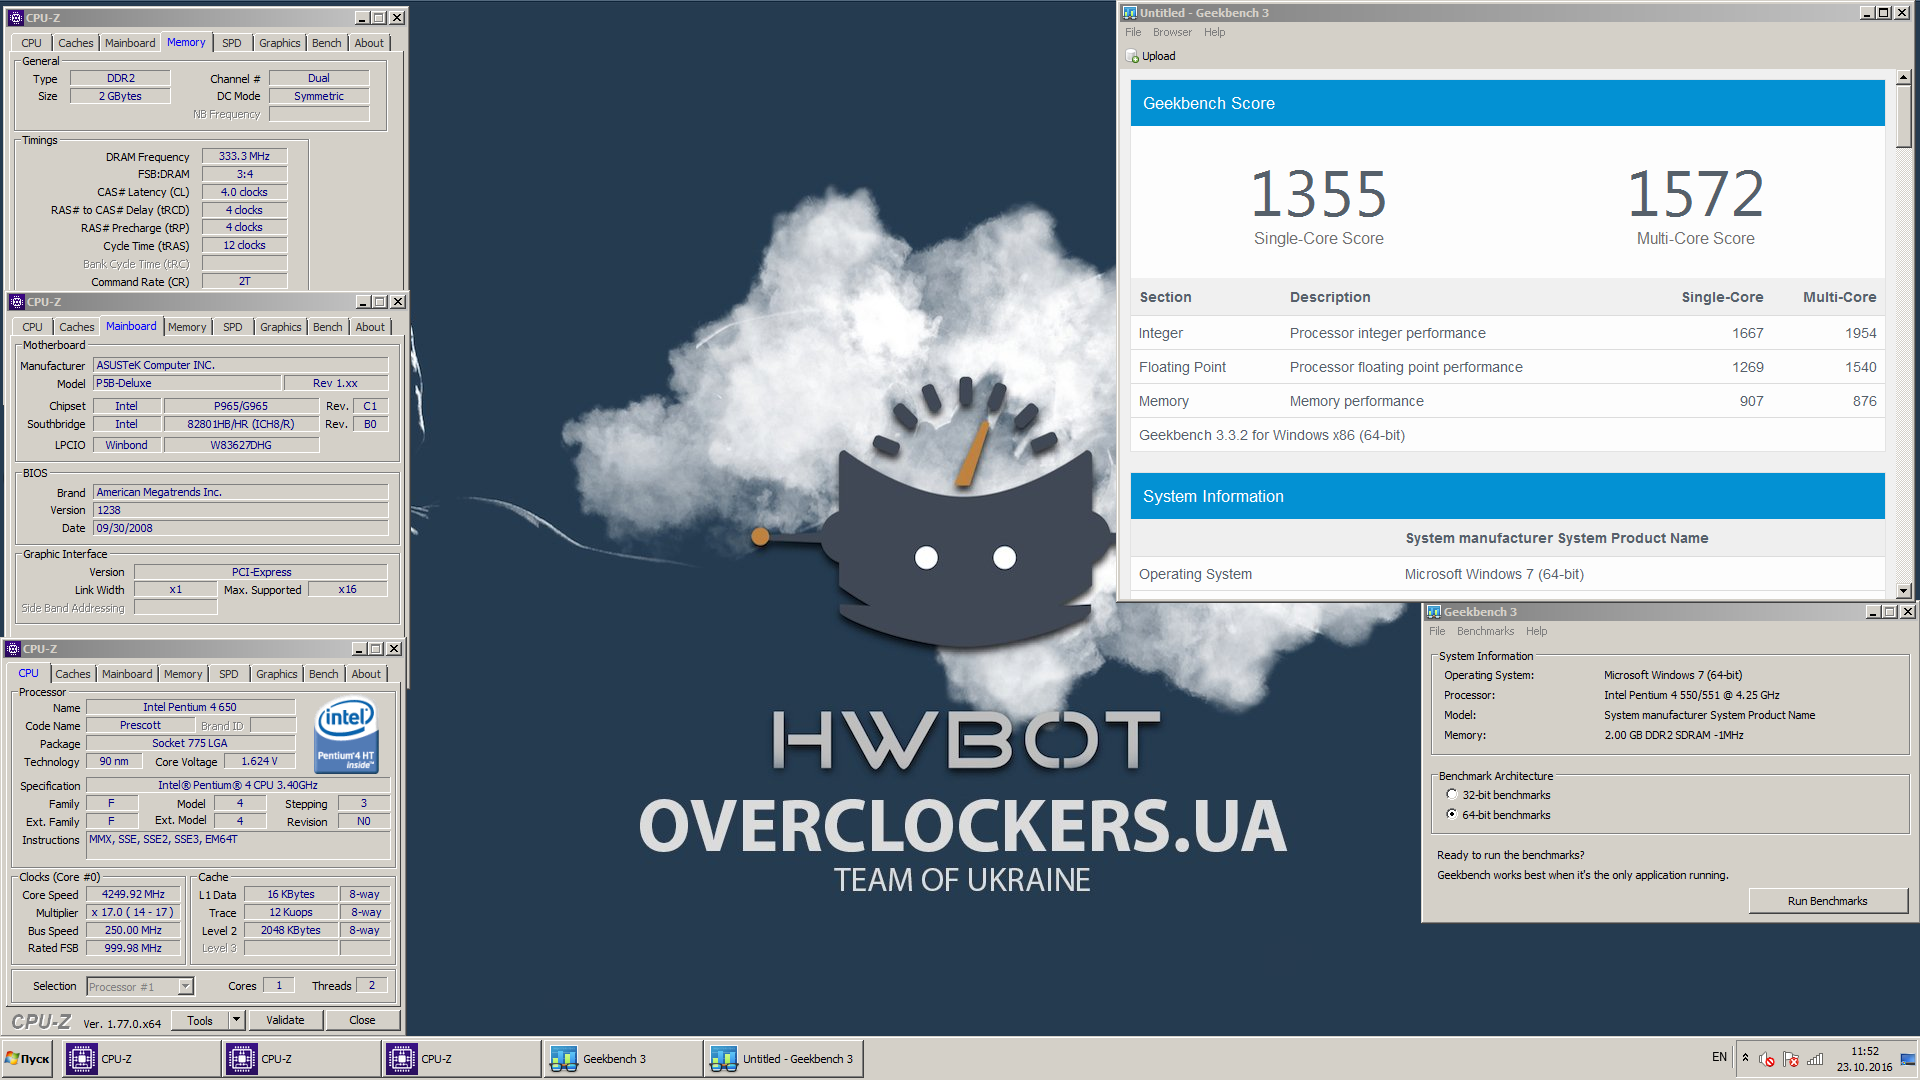Image resolution: width=1920 pixels, height=1080 pixels.
Task: Open Browser menu in Geekbench results window
Action: pos(1172,32)
